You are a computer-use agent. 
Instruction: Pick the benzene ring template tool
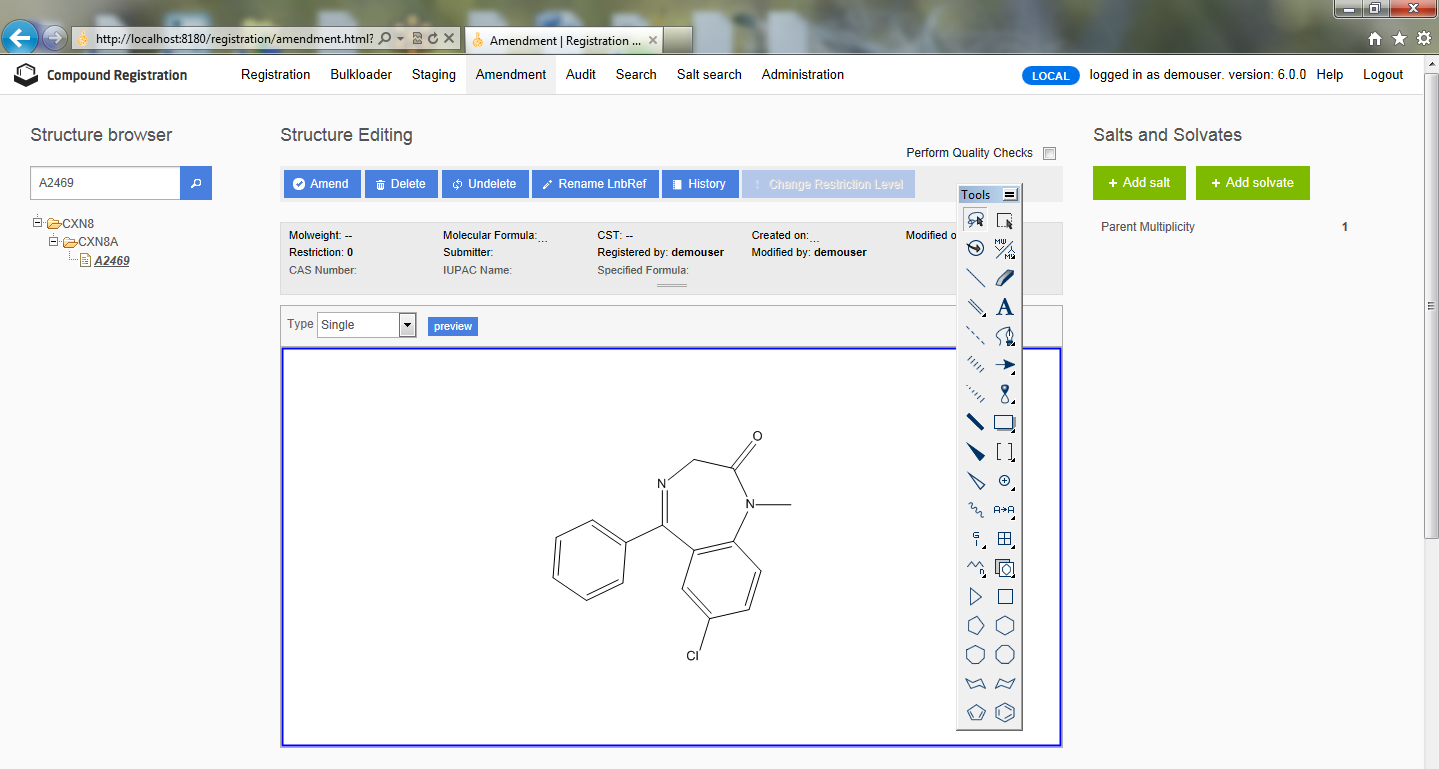[1005, 712]
